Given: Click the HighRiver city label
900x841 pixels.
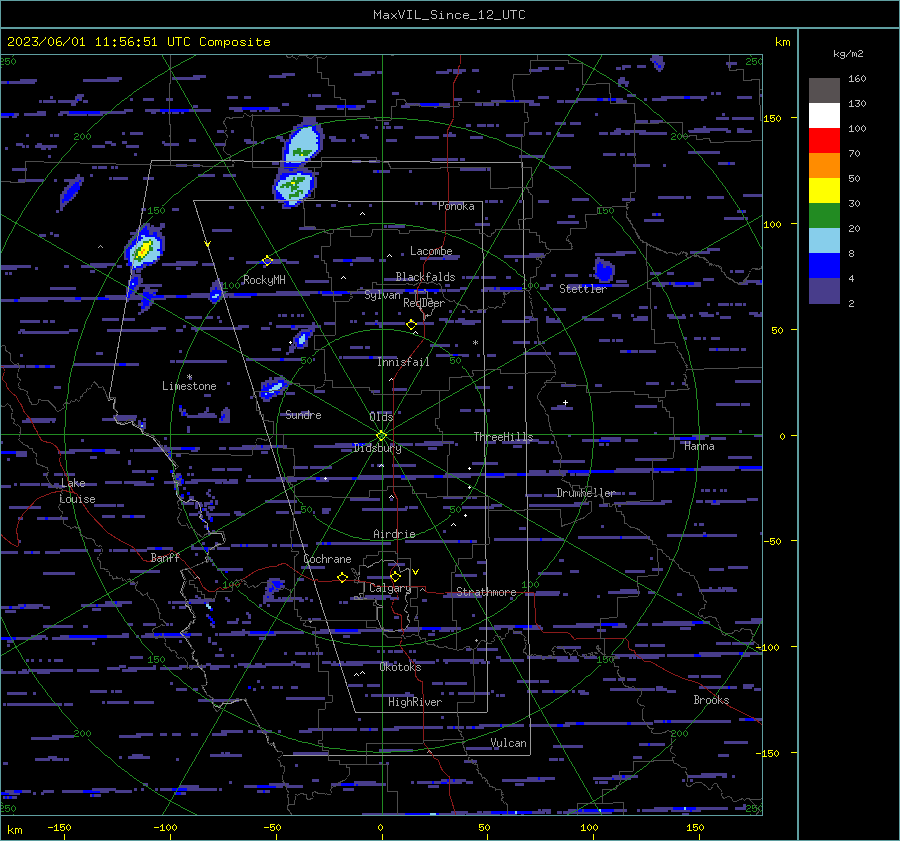Looking at the screenshot, I should (x=414, y=702).
